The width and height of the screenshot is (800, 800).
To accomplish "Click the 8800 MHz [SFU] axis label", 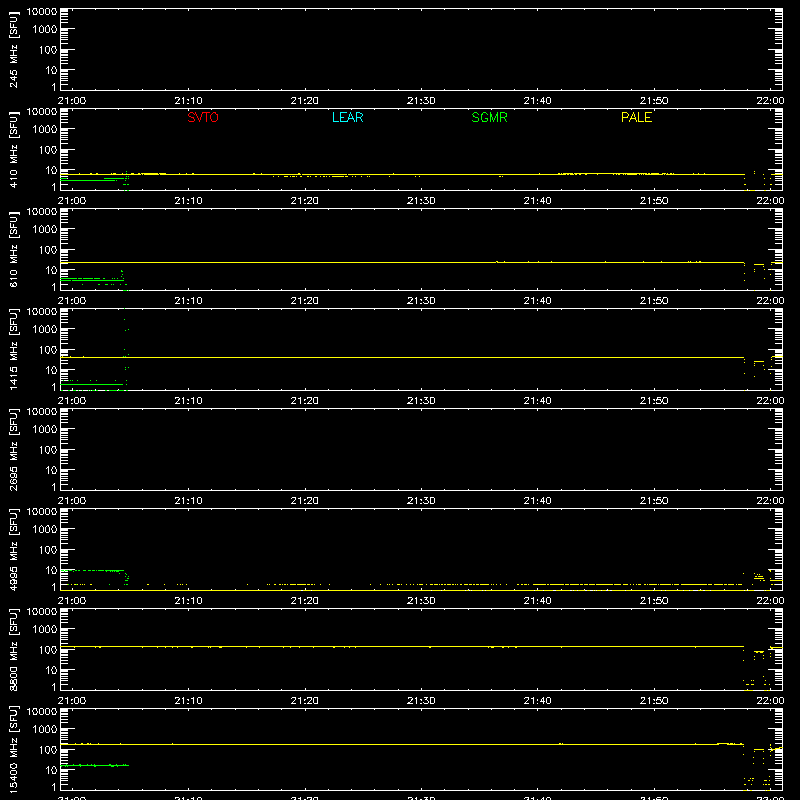I will (13, 649).
